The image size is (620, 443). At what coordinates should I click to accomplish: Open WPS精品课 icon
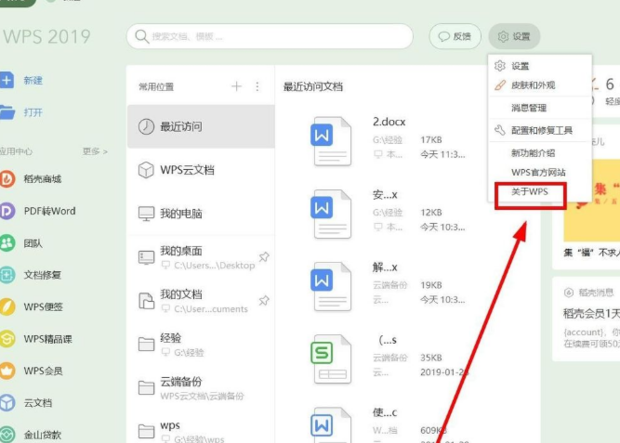point(7,339)
